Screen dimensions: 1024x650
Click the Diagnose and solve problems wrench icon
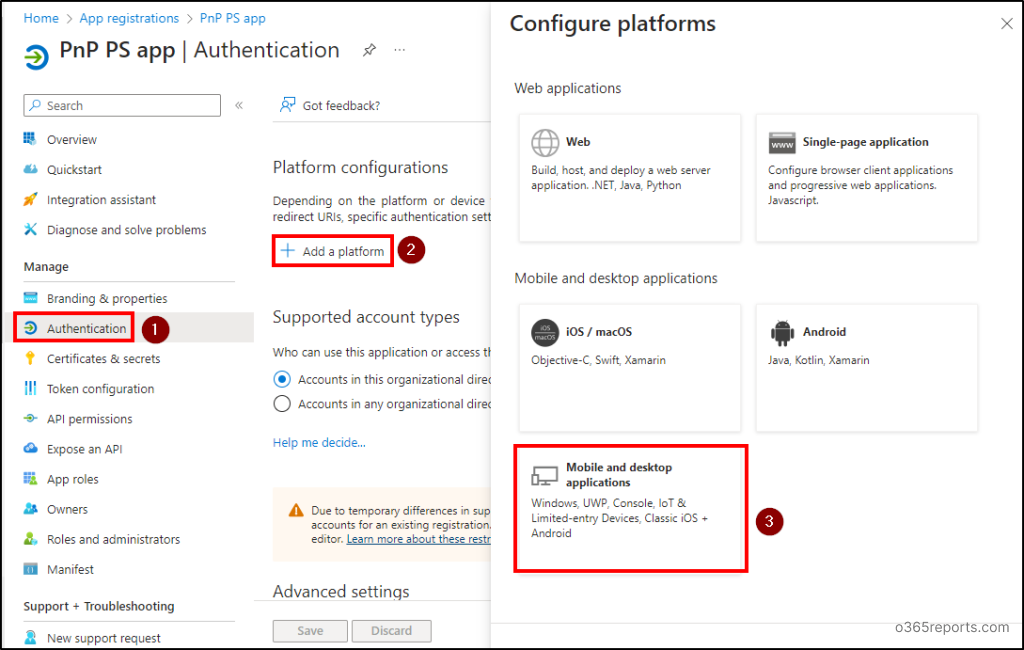[30, 229]
